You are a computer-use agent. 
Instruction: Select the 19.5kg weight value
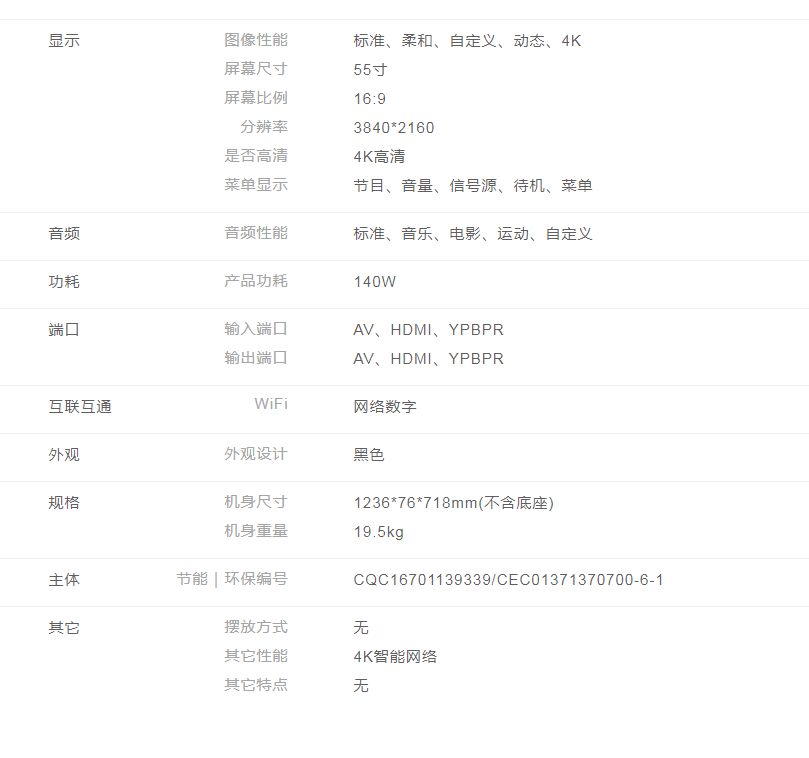point(379,532)
